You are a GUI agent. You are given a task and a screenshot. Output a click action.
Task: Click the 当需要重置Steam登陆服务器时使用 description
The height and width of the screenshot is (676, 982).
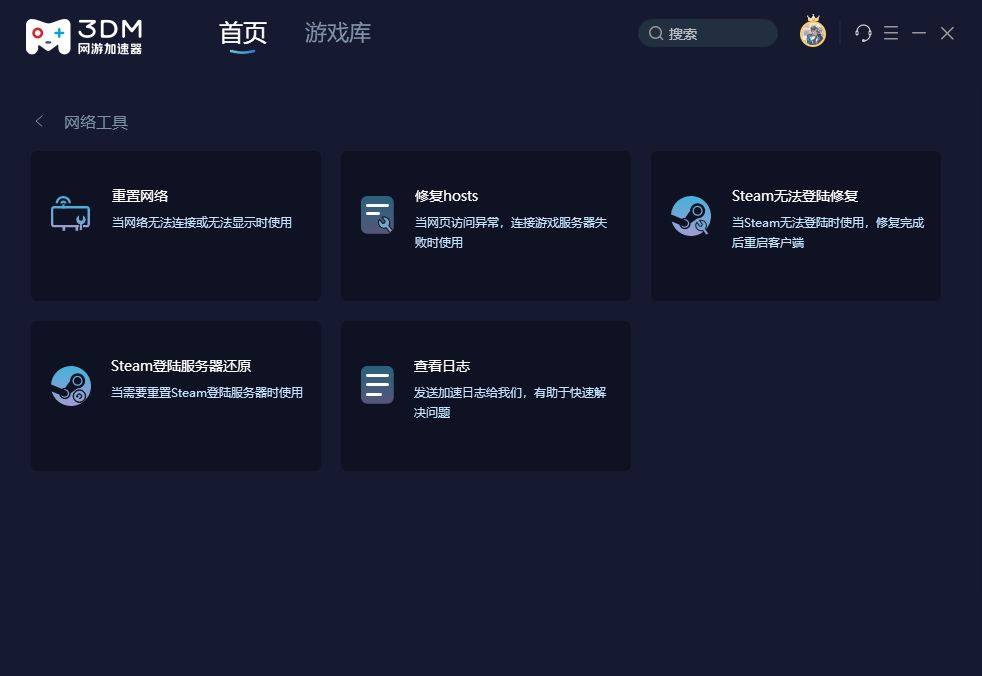pyautogui.click(x=207, y=392)
